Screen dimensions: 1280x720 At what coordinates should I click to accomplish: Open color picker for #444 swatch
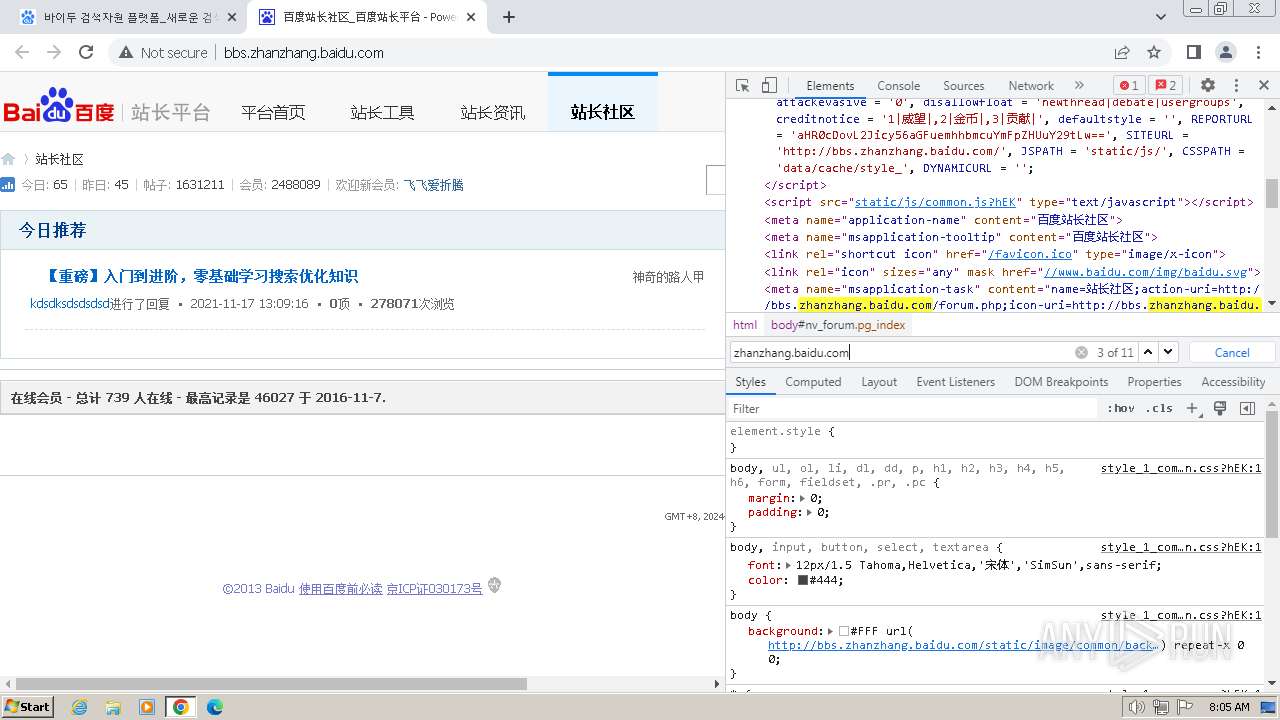[802, 580]
